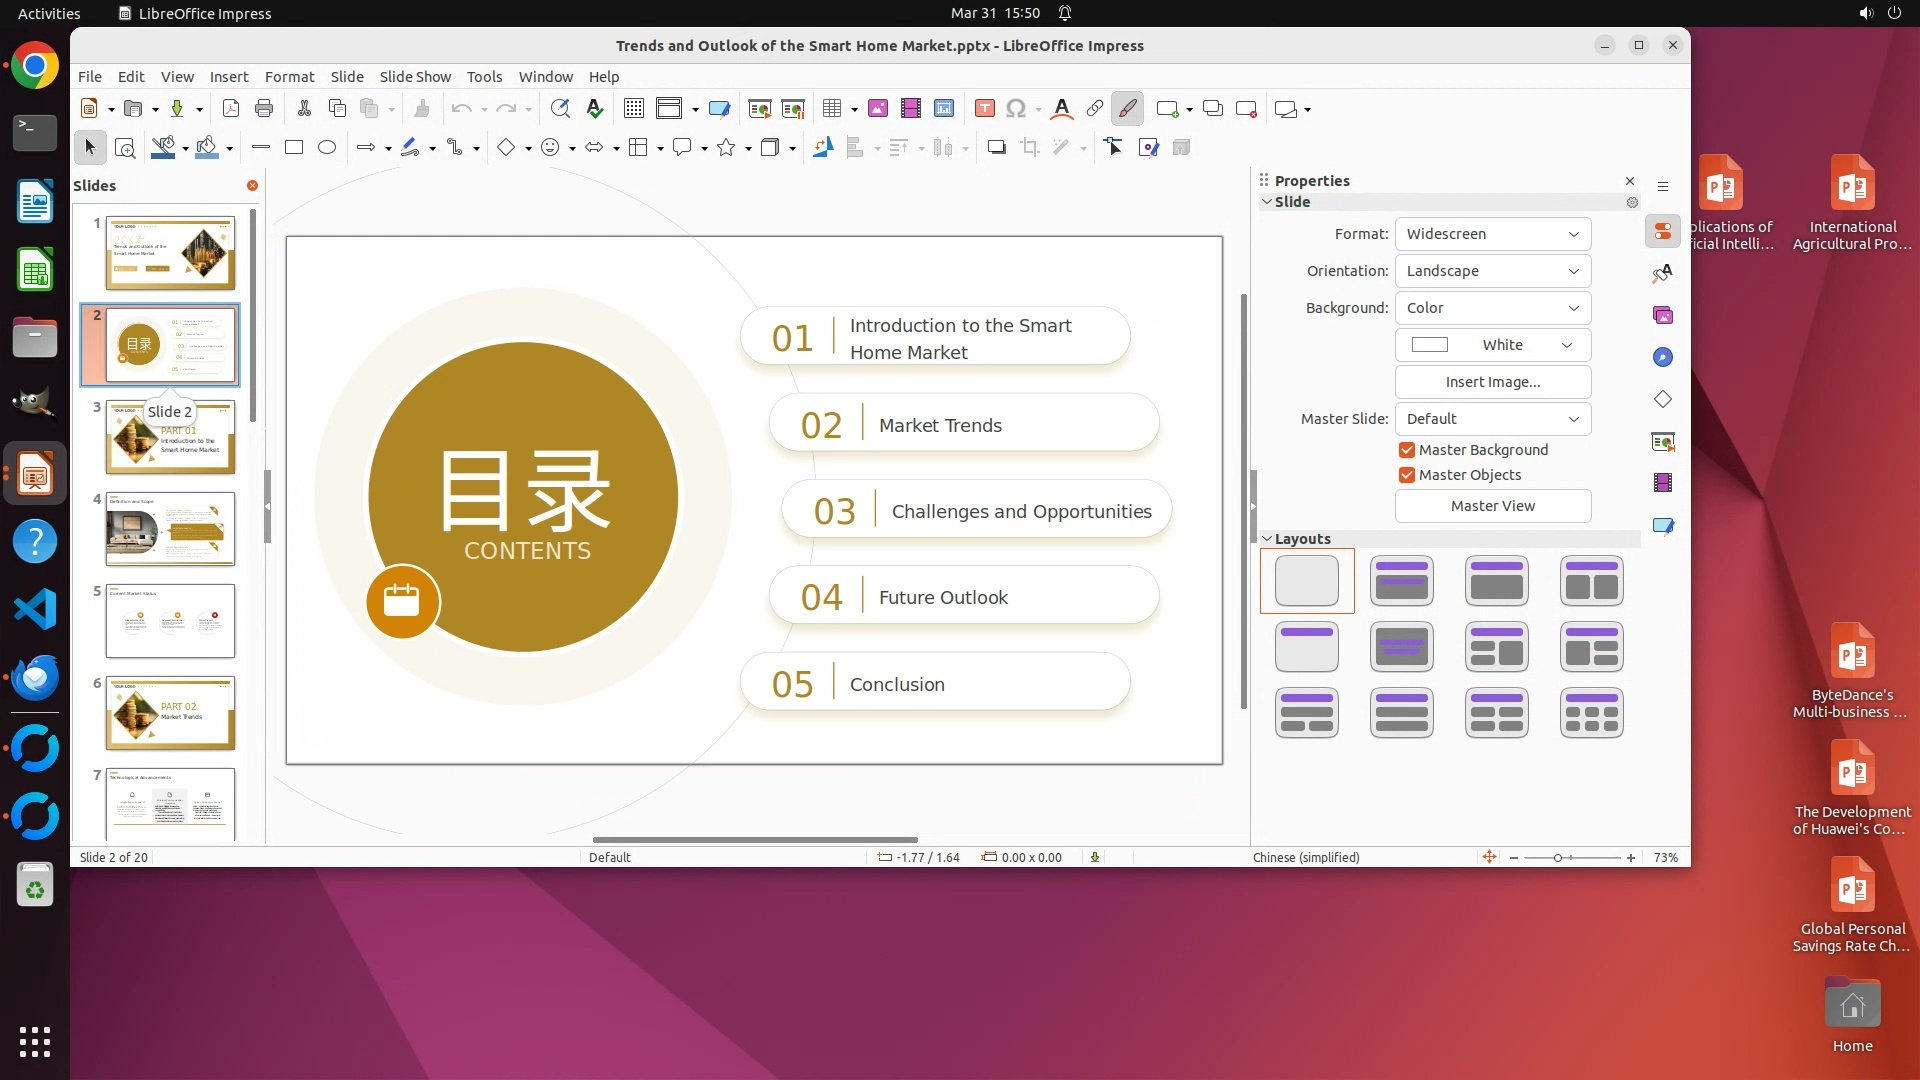Screen dimensions: 1920x1080
Task: Click the Insert Special Character icon
Action: click(x=1016, y=109)
